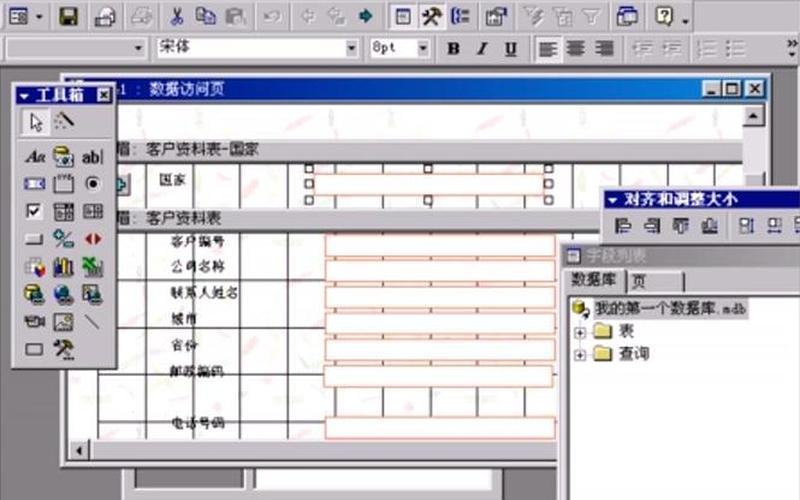Open the 8pt font size dropdown
The image size is (800, 500).
(x=423, y=48)
